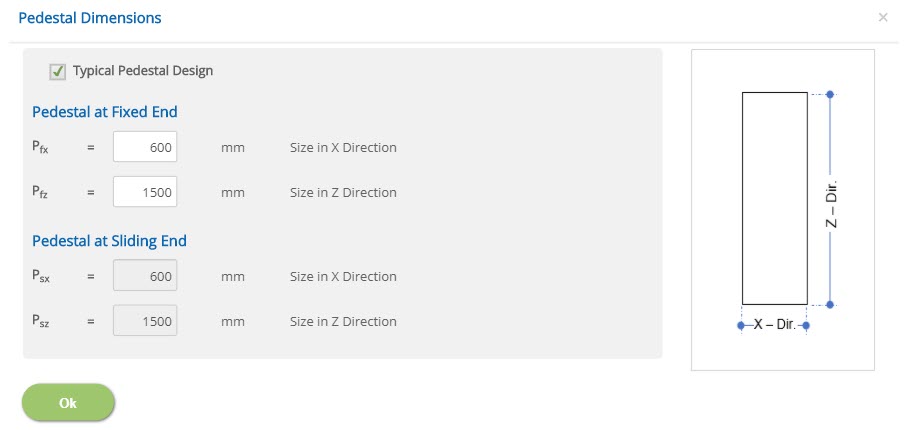Close the Pedestal Dimensions dialog
907x430 pixels.
click(x=883, y=17)
